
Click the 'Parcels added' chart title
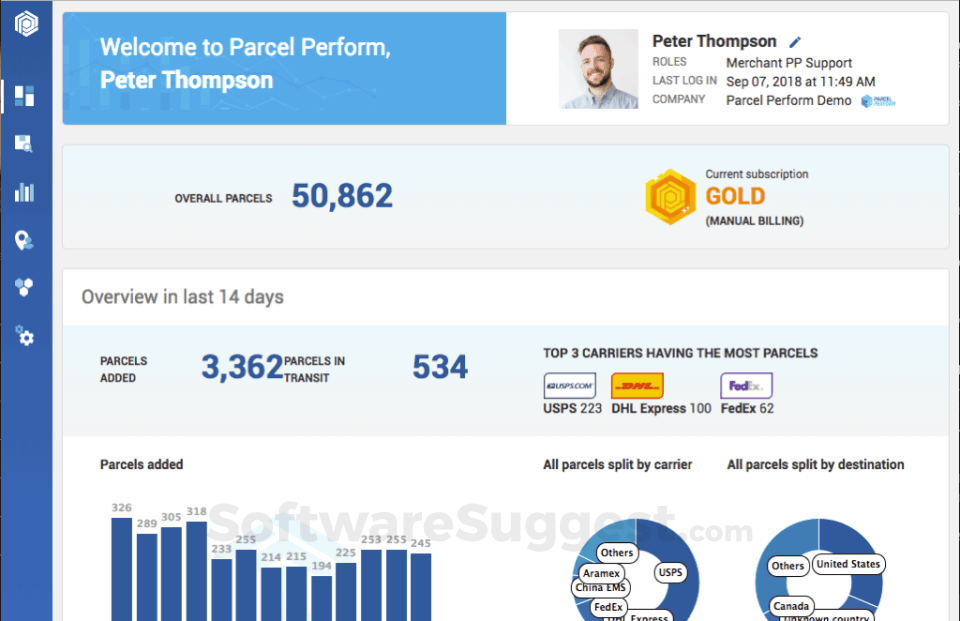141,465
